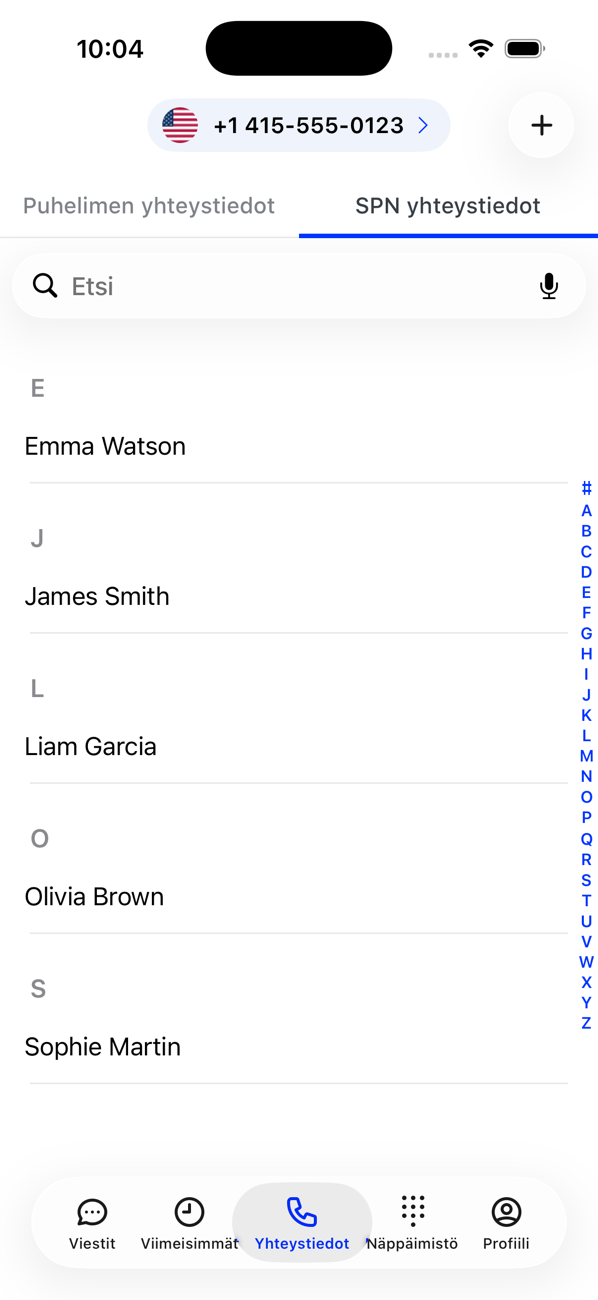Expand the +1 415-555-0123 number selector
598x1300 pixels.
pyautogui.click(x=299, y=125)
